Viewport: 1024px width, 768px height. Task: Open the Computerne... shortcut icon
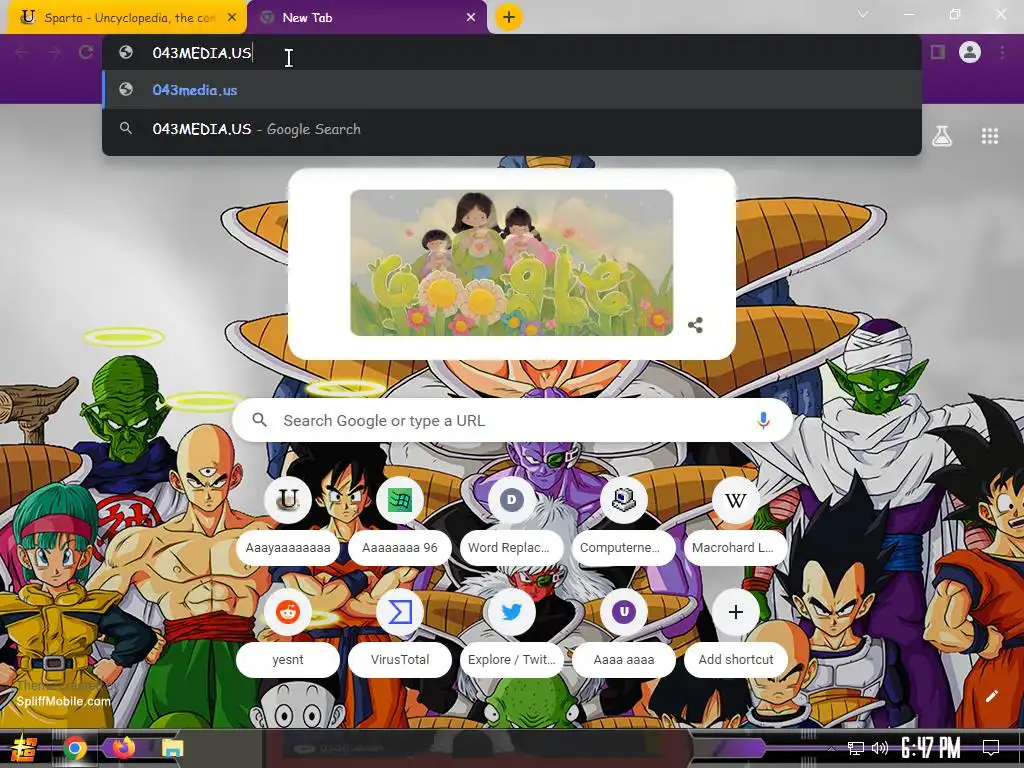624,500
